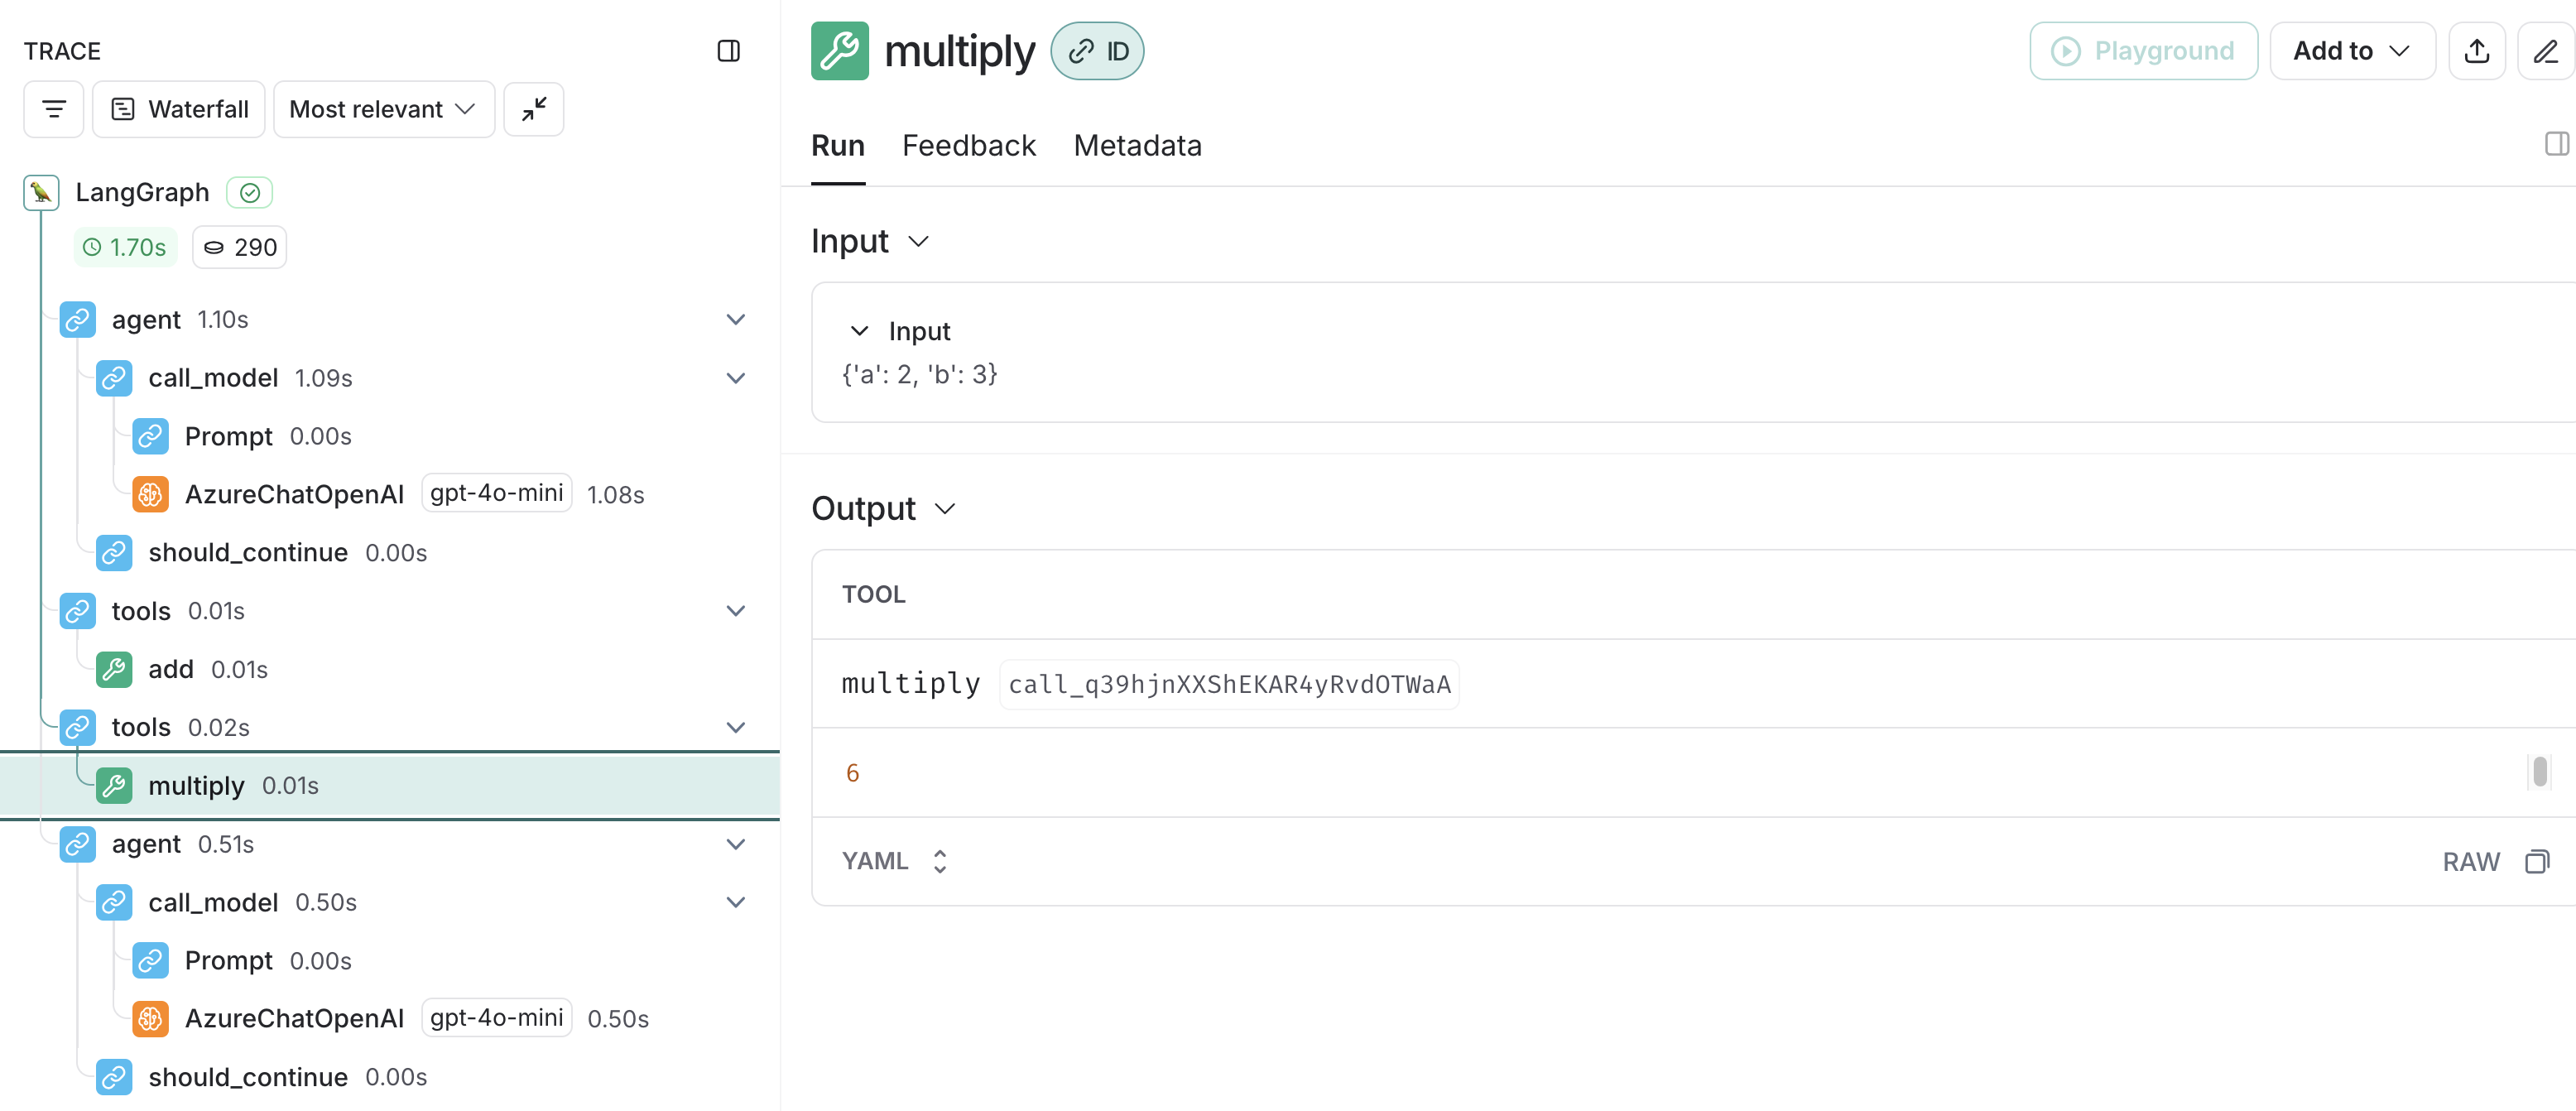Open the Most relevant sorting dropdown
Screen dimensions: 2576x1111
[x=383, y=109]
